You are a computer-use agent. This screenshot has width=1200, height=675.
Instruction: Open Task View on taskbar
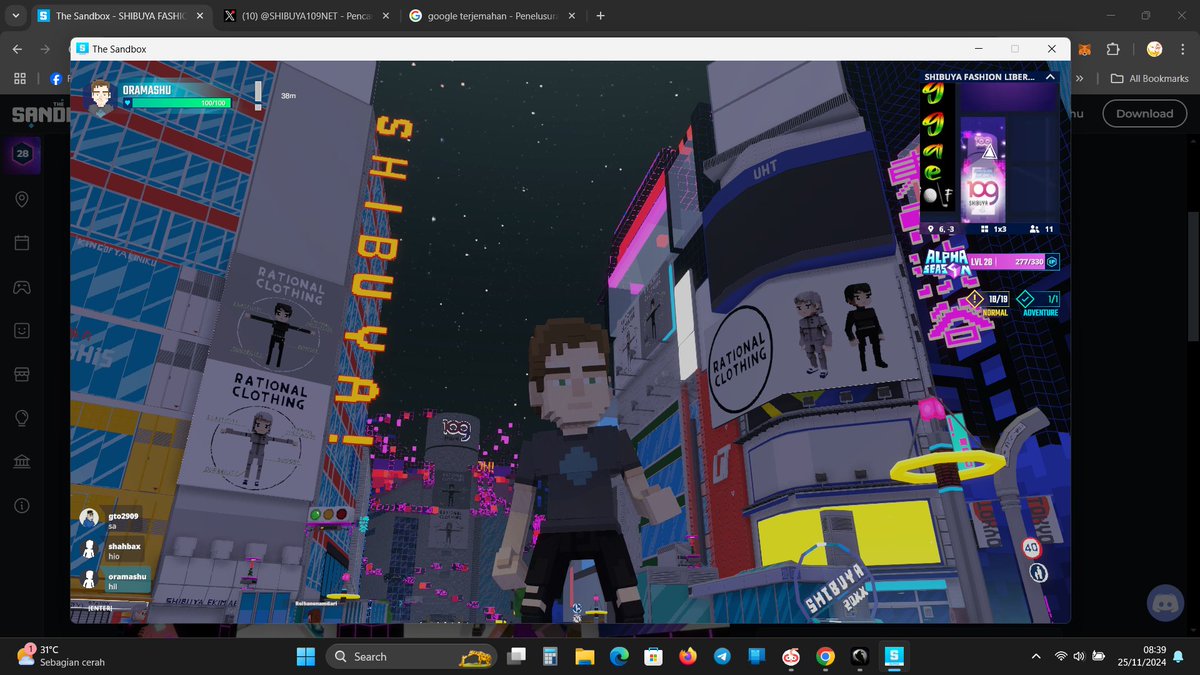(x=517, y=656)
